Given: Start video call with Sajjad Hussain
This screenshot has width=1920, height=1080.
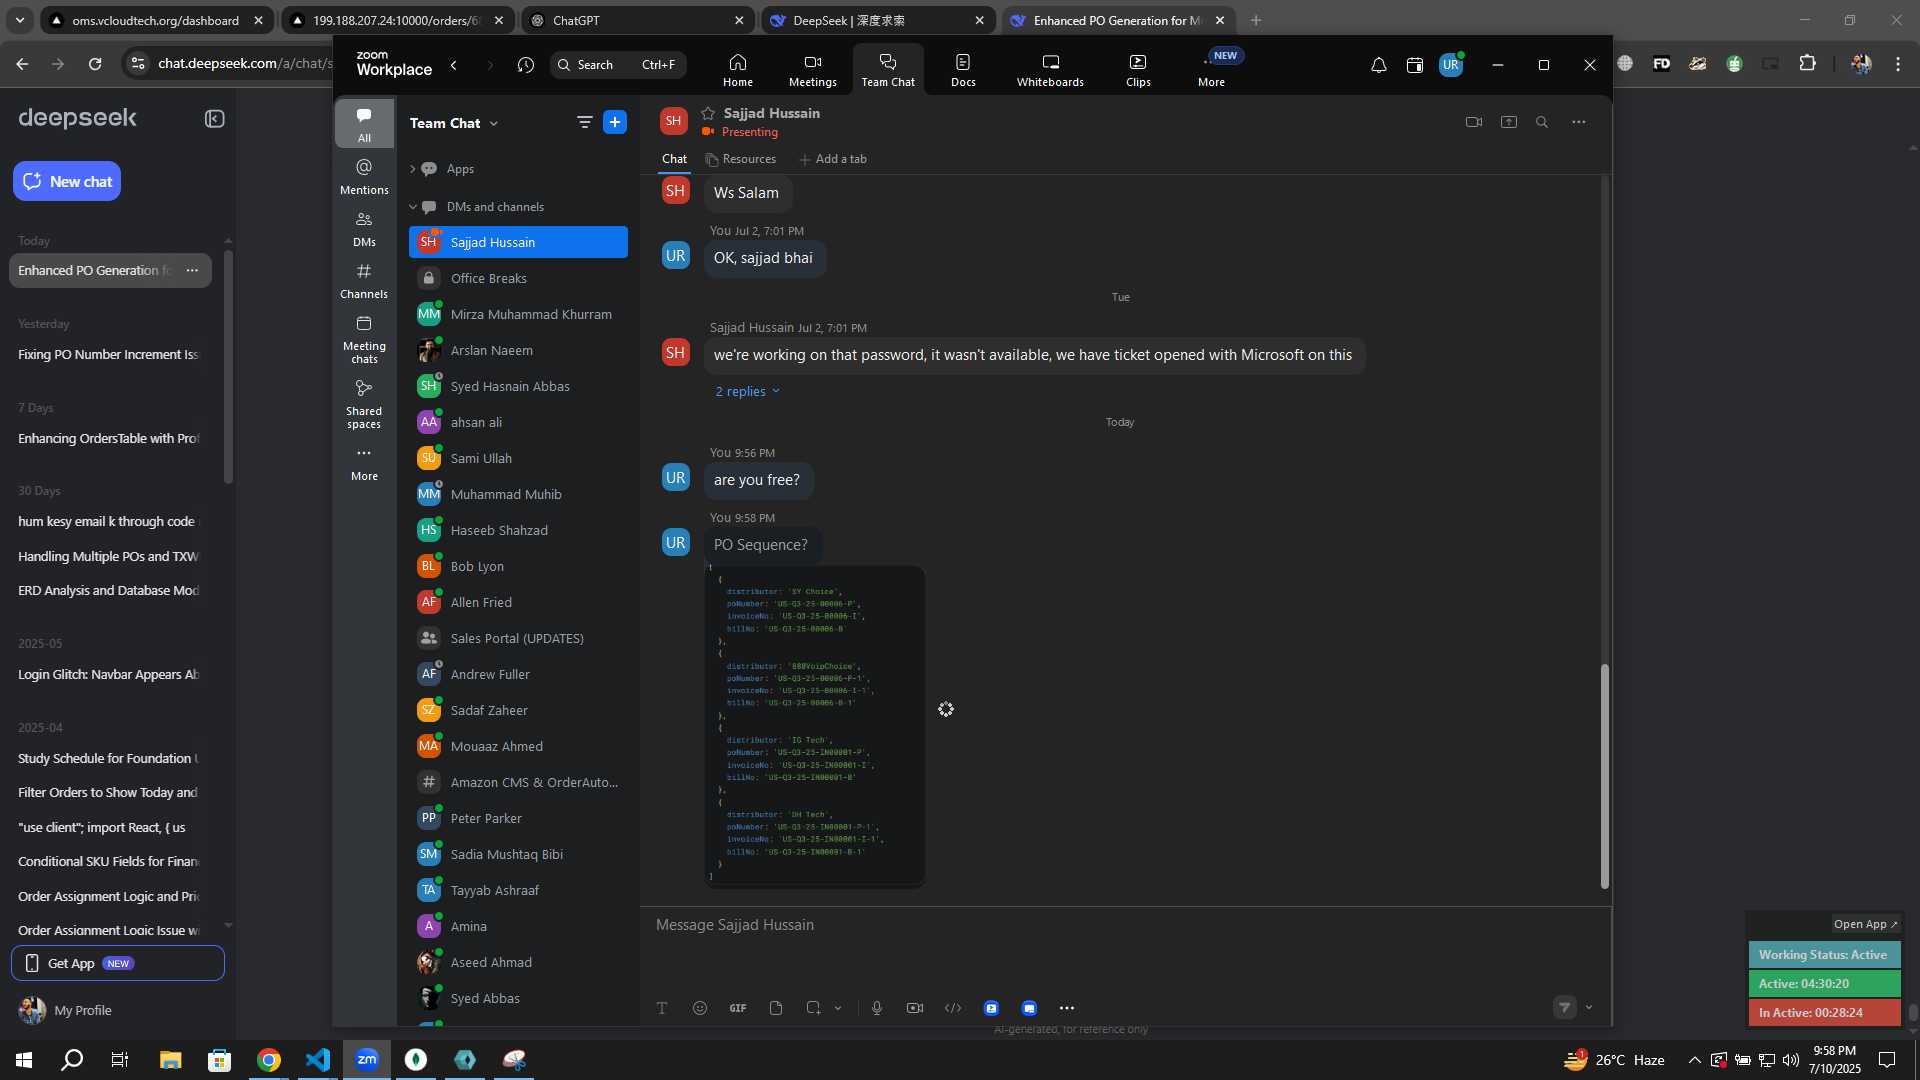Looking at the screenshot, I should tap(1473, 122).
